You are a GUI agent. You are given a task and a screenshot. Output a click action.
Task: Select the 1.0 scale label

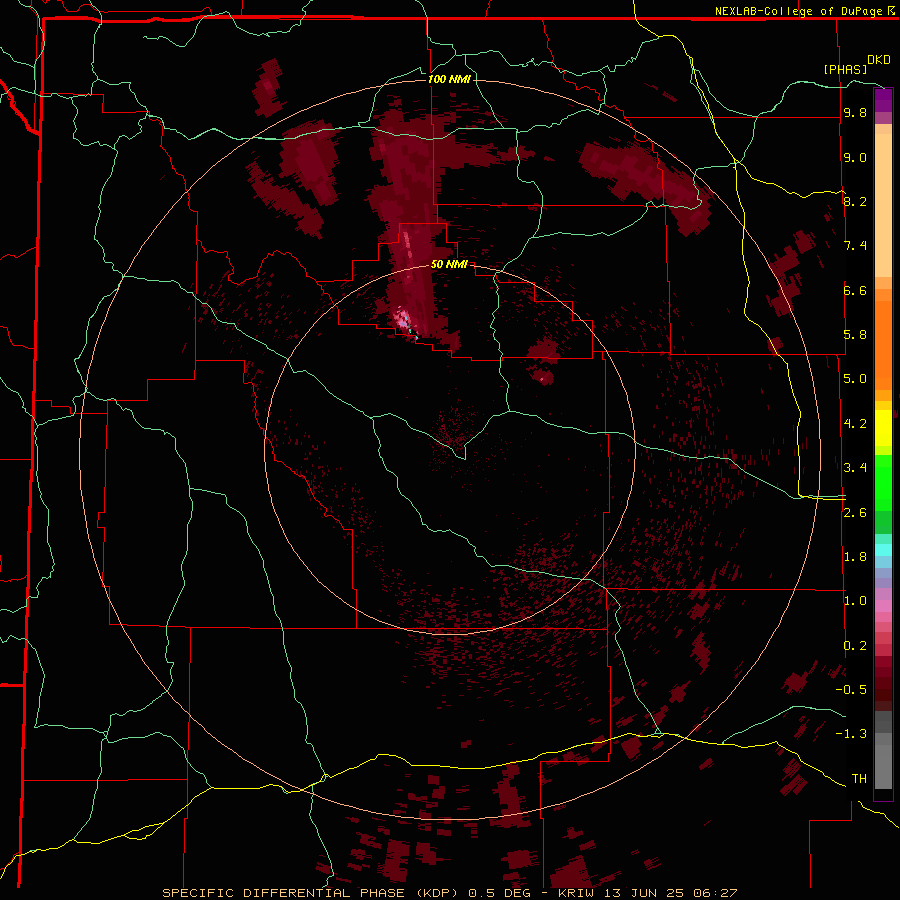855,601
